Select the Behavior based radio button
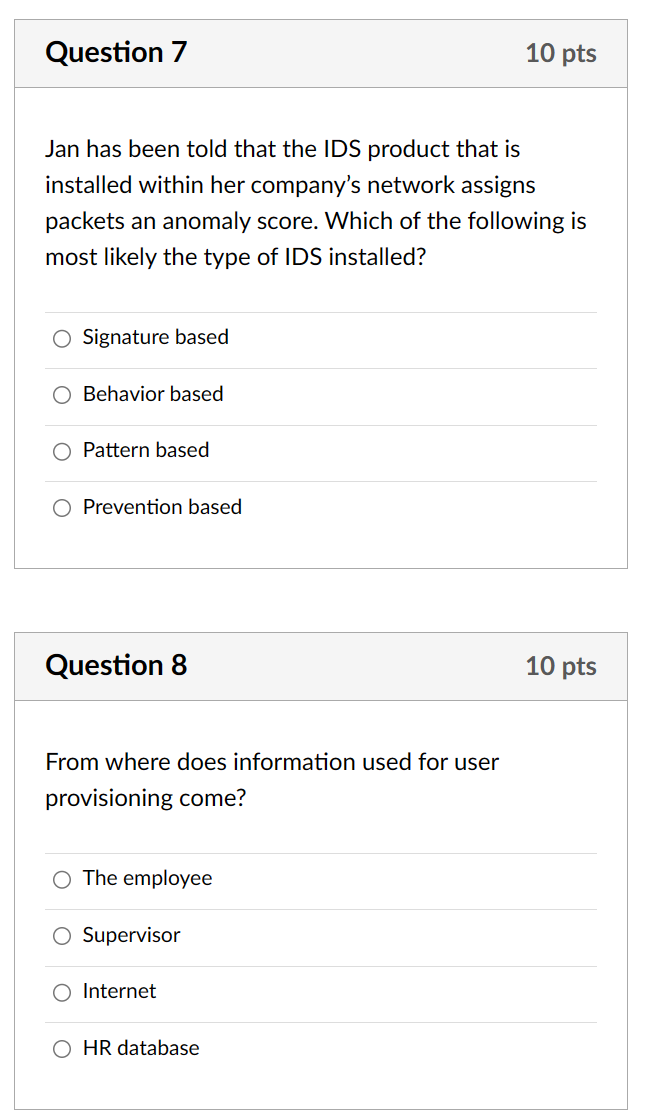The height and width of the screenshot is (1120, 649). 61,395
